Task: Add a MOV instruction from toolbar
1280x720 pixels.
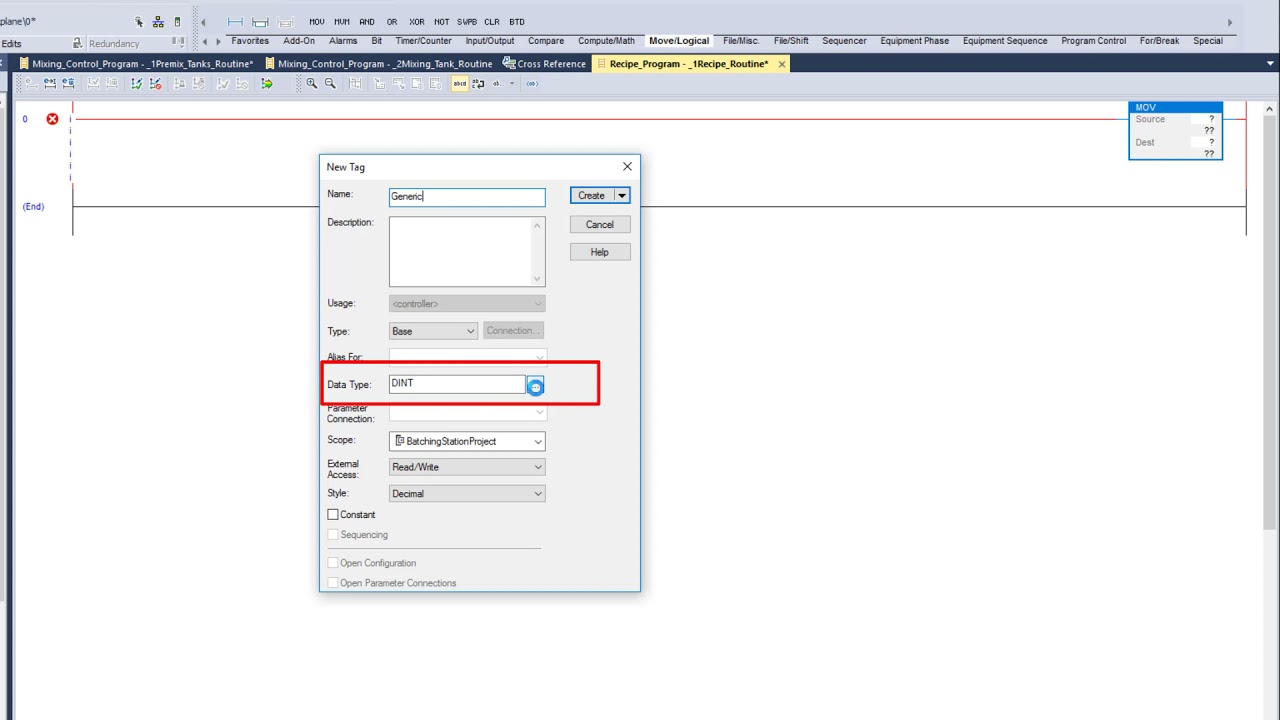Action: 317,21
